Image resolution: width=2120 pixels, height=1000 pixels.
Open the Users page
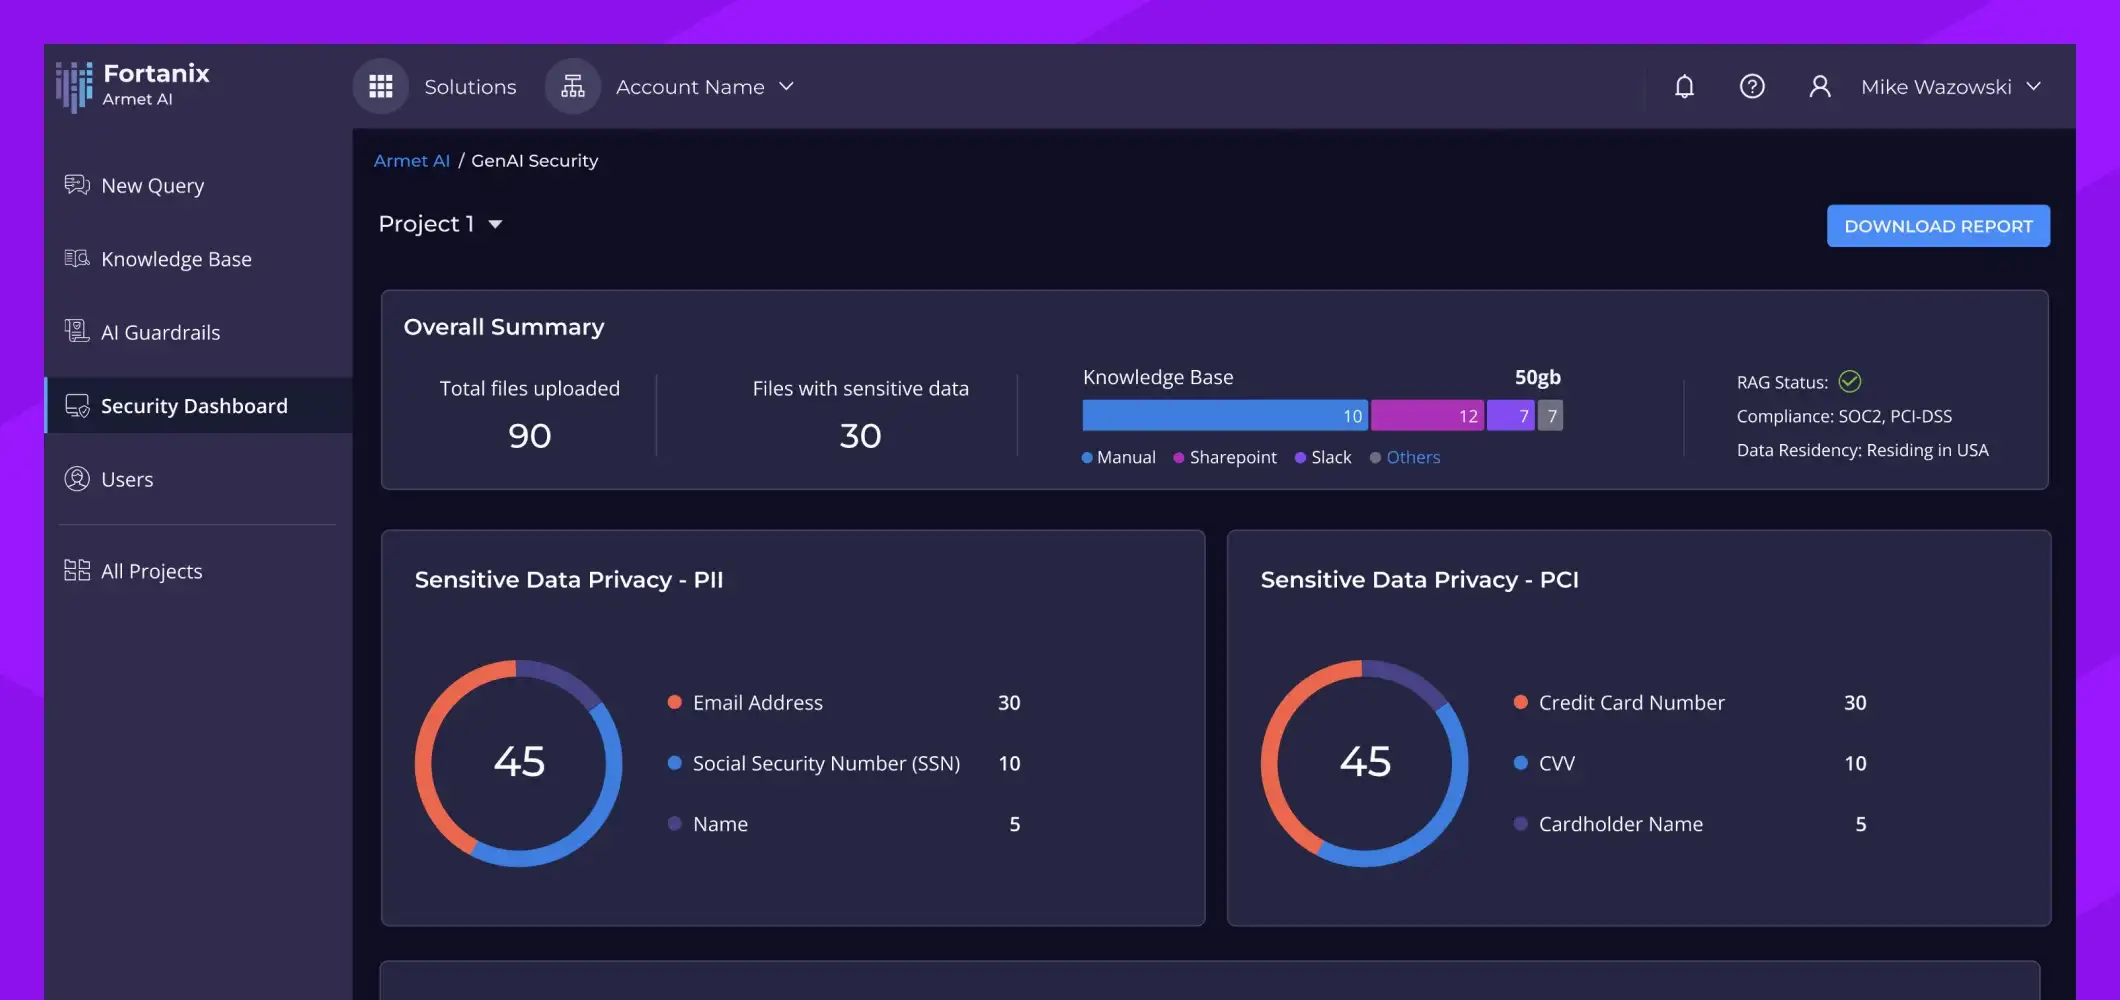coord(198,479)
